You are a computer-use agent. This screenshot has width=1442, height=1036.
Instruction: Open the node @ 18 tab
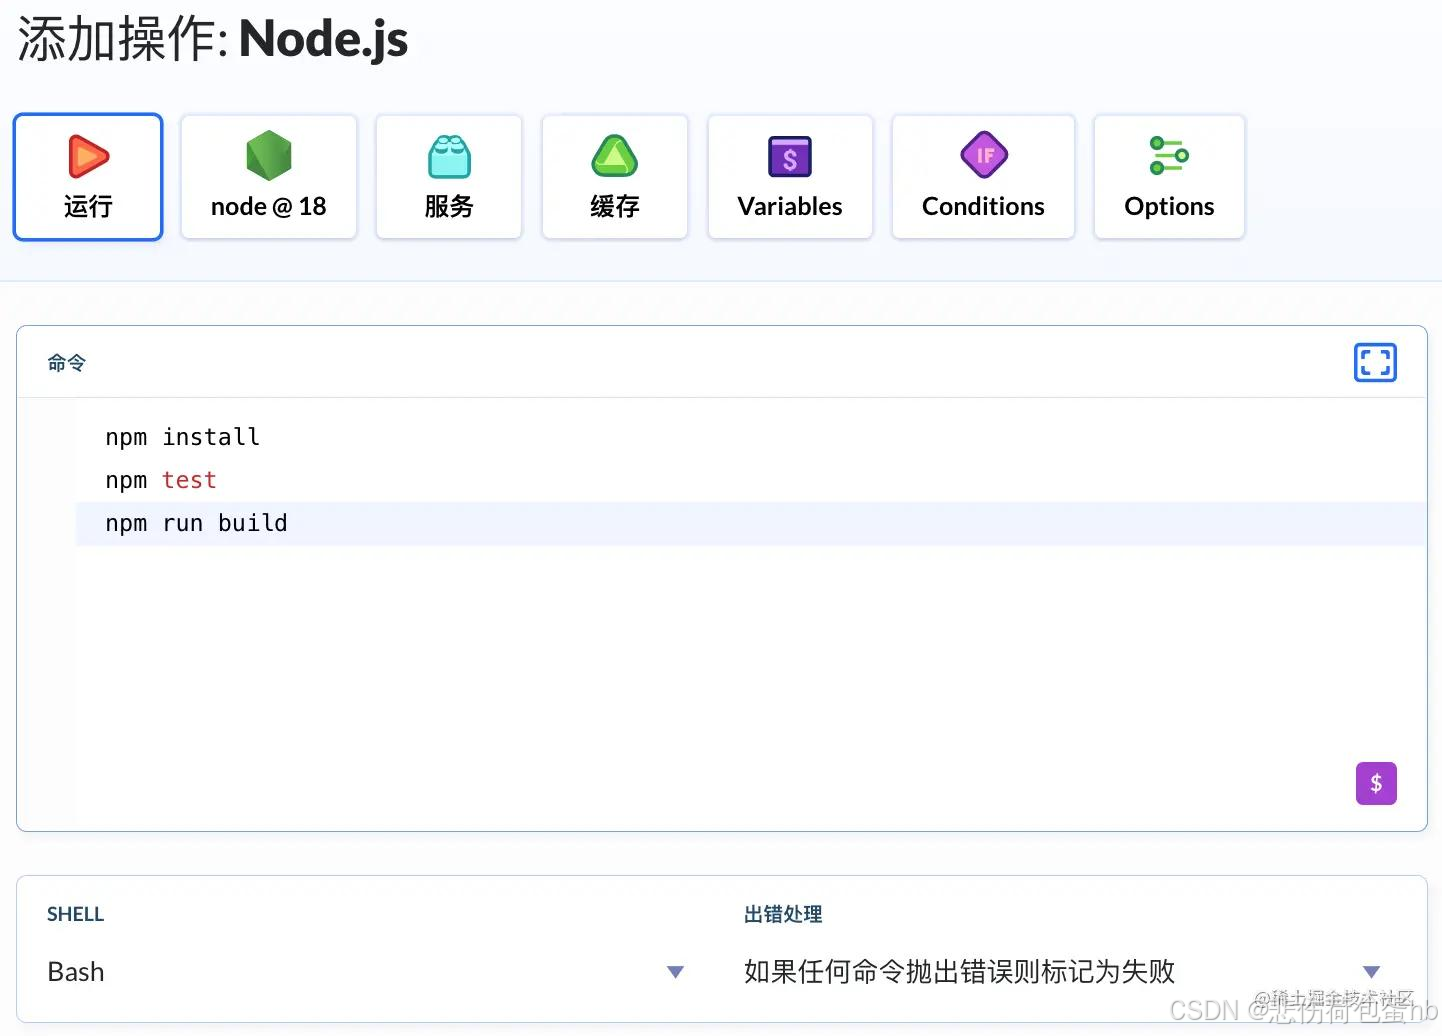(268, 177)
